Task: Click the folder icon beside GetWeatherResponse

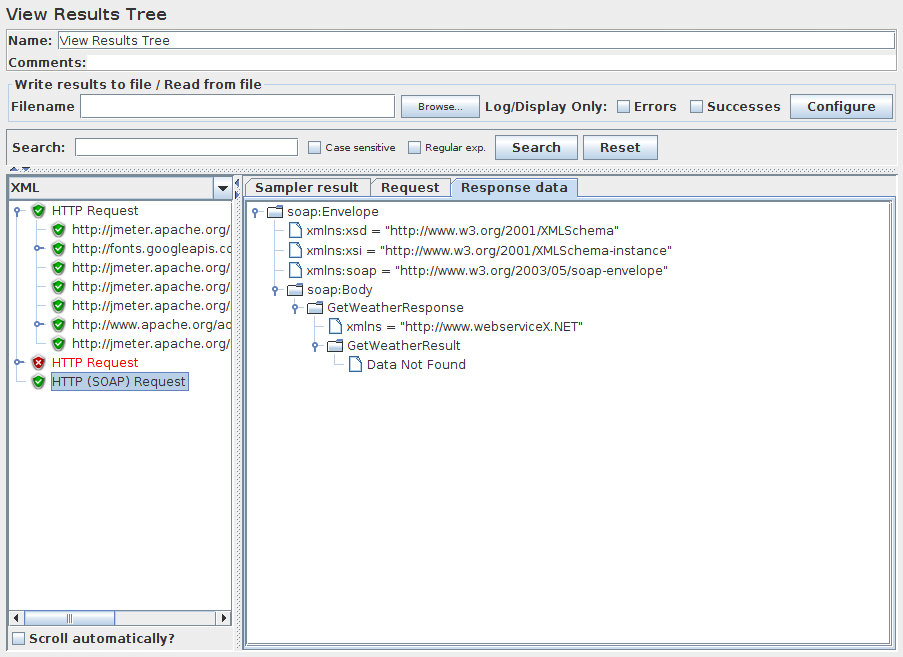Action: pyautogui.click(x=314, y=307)
